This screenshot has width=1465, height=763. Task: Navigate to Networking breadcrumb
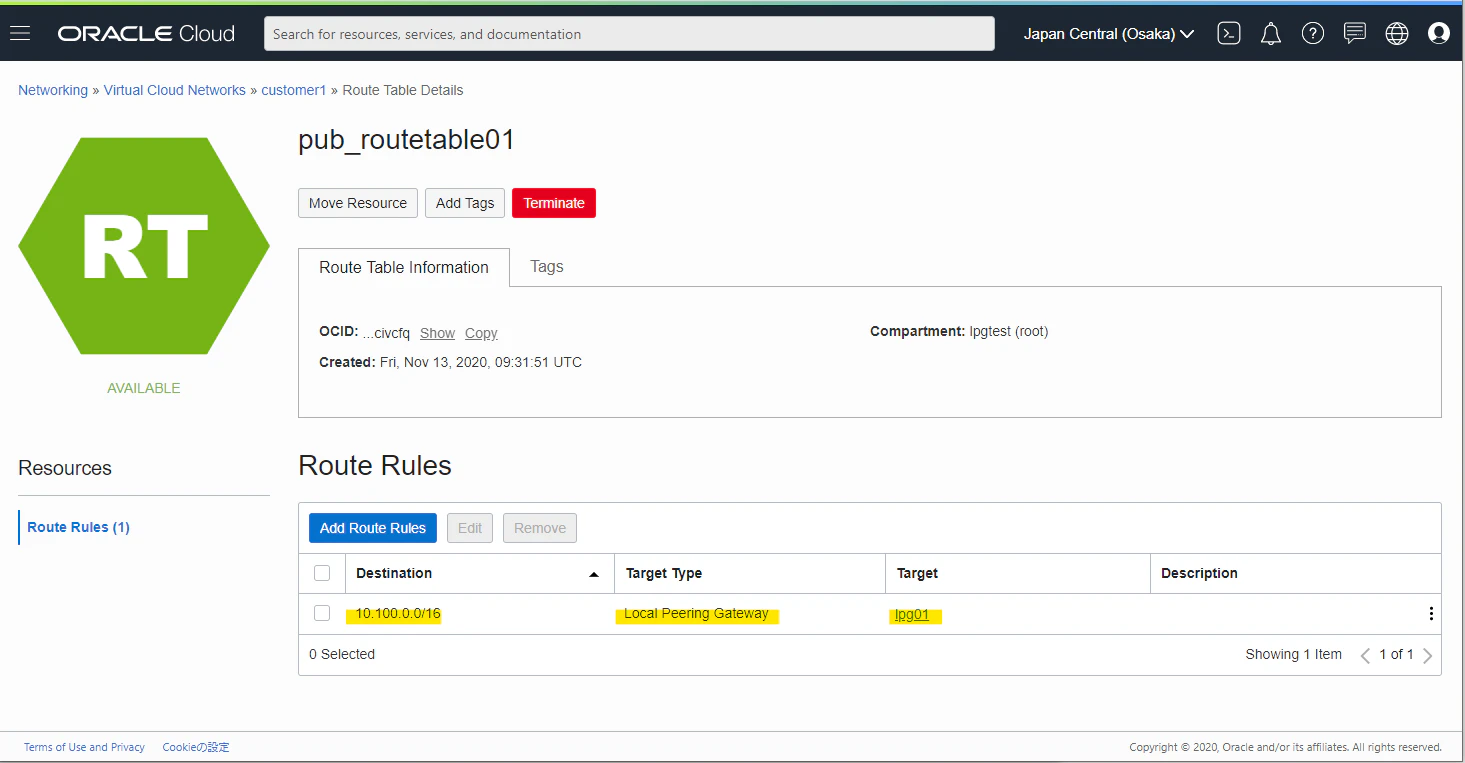pyautogui.click(x=53, y=90)
